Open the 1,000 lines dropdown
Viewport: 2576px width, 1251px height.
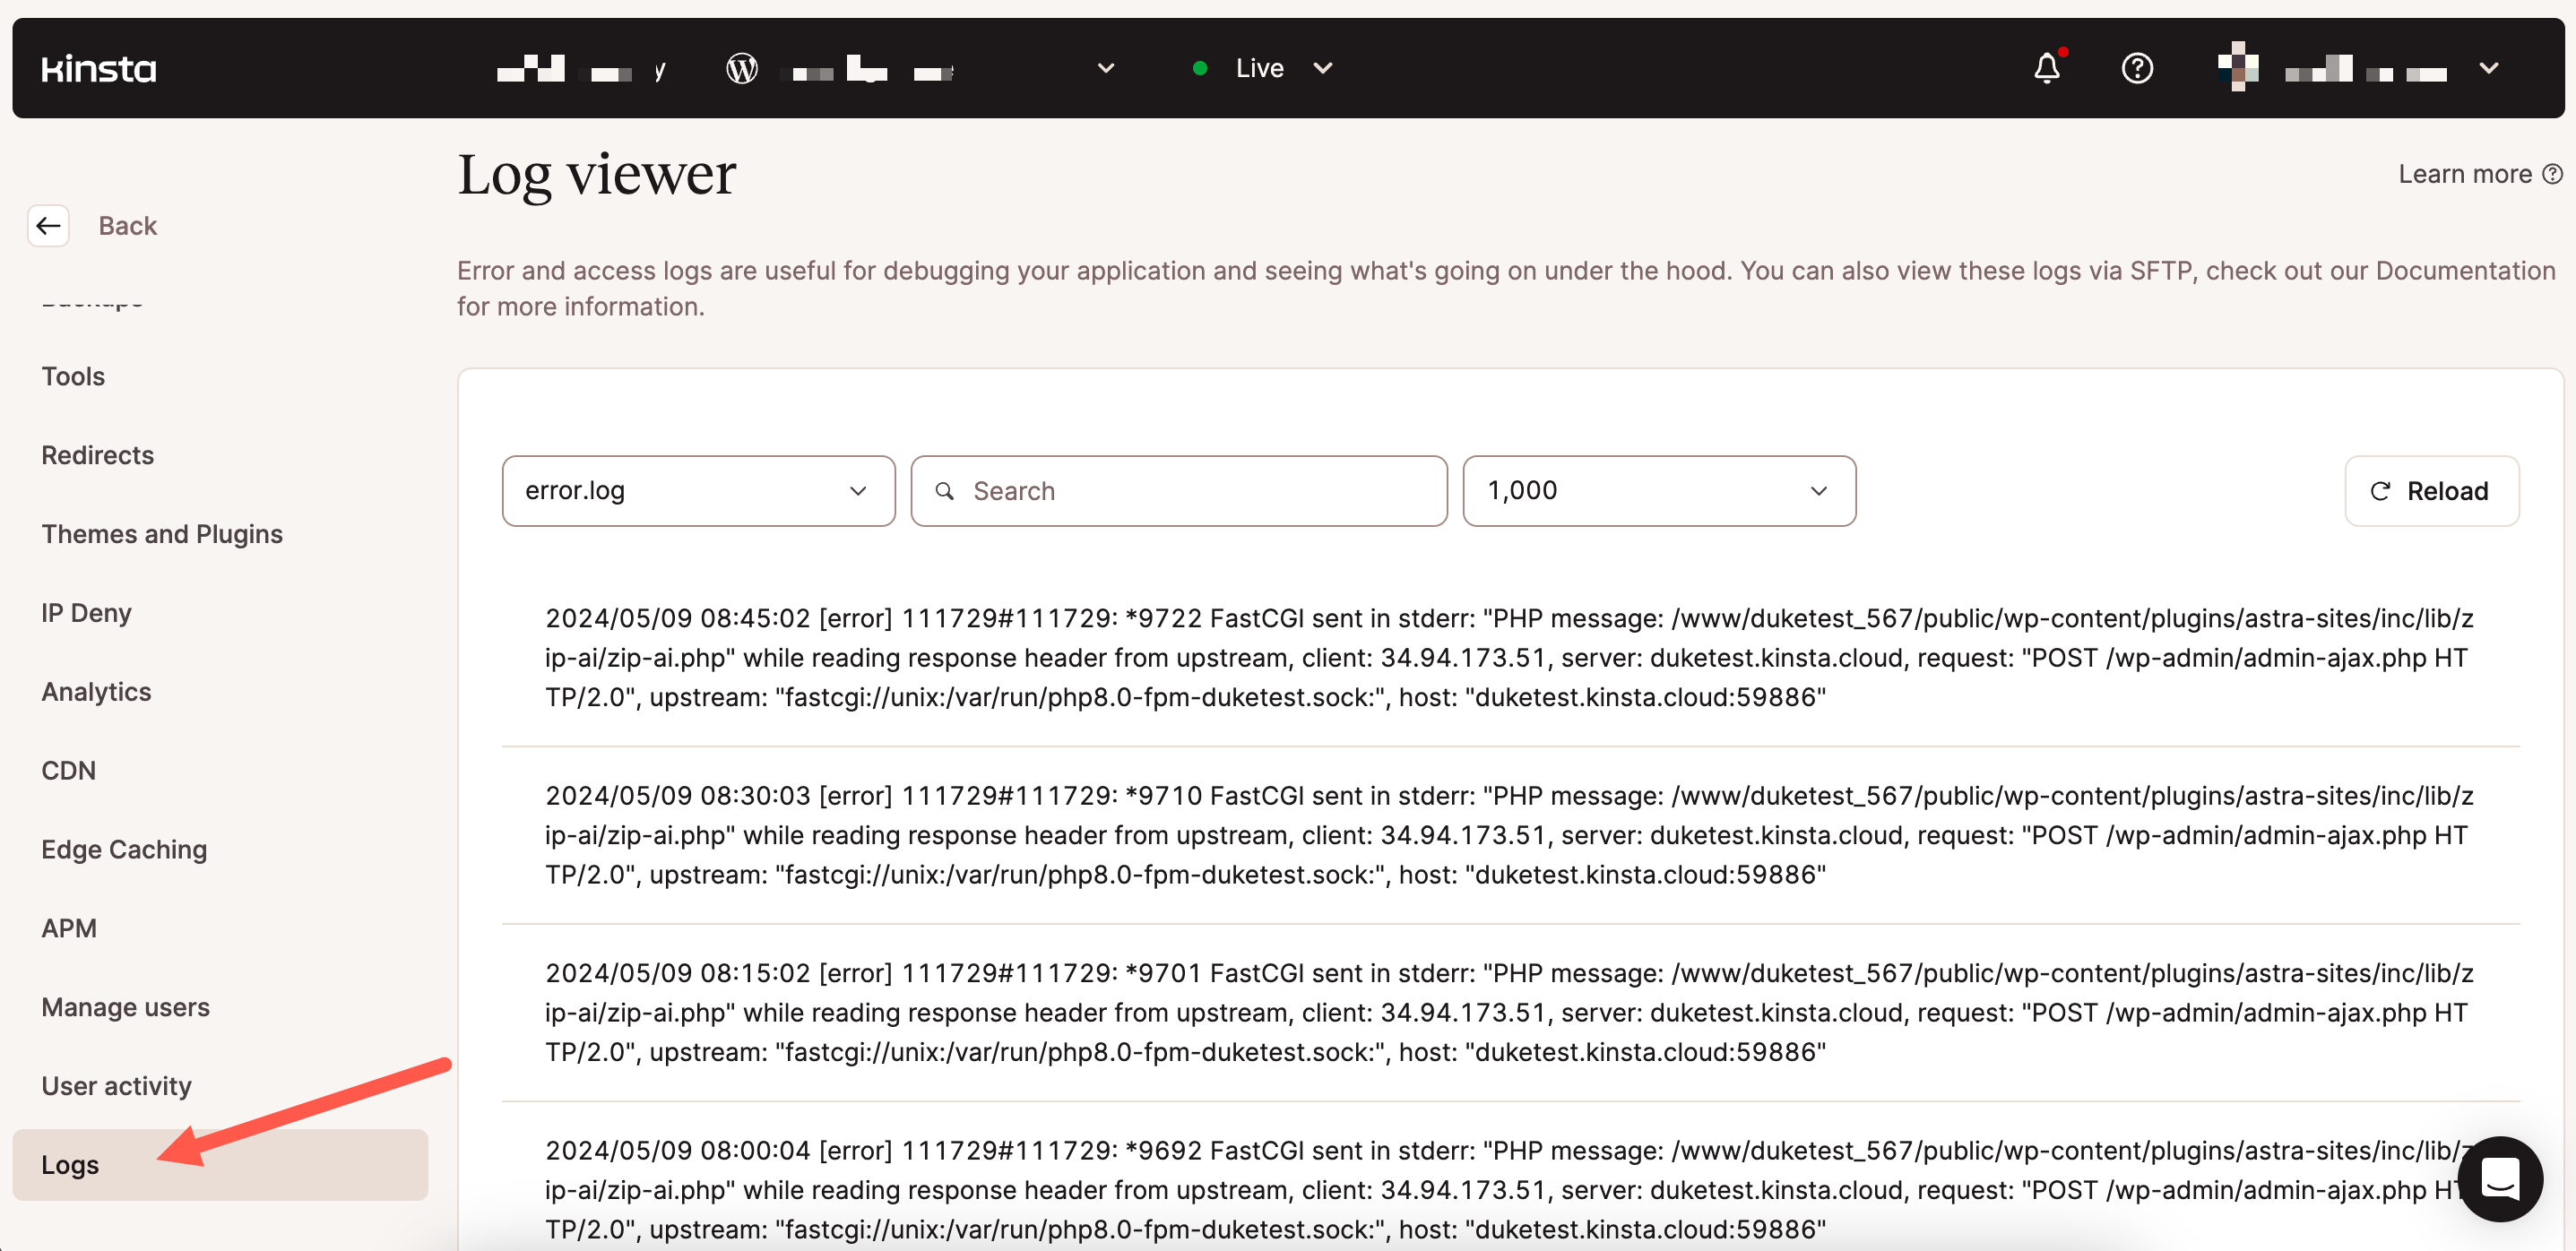(1658, 491)
